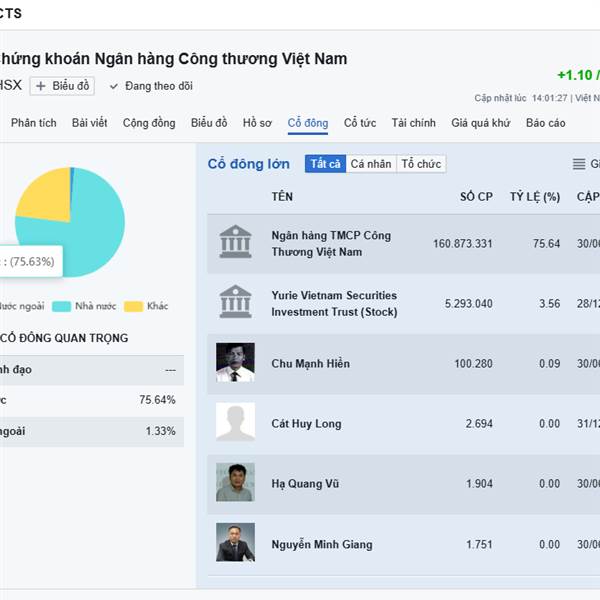Screen dimensions: 600x600
Task: Open Cát Huy Long's placeholder avatar
Action: point(235,422)
